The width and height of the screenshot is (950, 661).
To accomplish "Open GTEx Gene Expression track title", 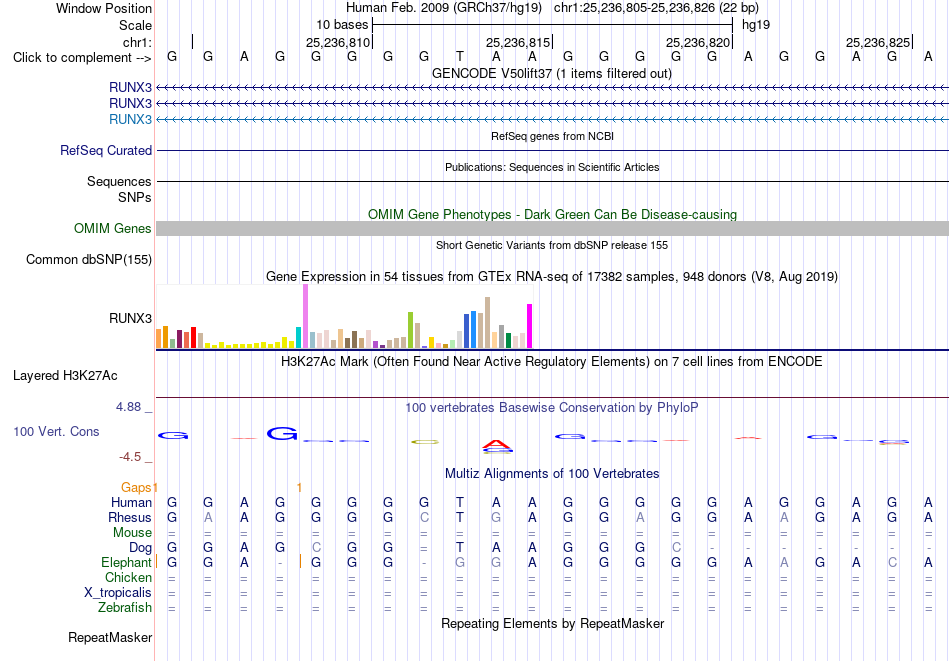I will [552, 277].
